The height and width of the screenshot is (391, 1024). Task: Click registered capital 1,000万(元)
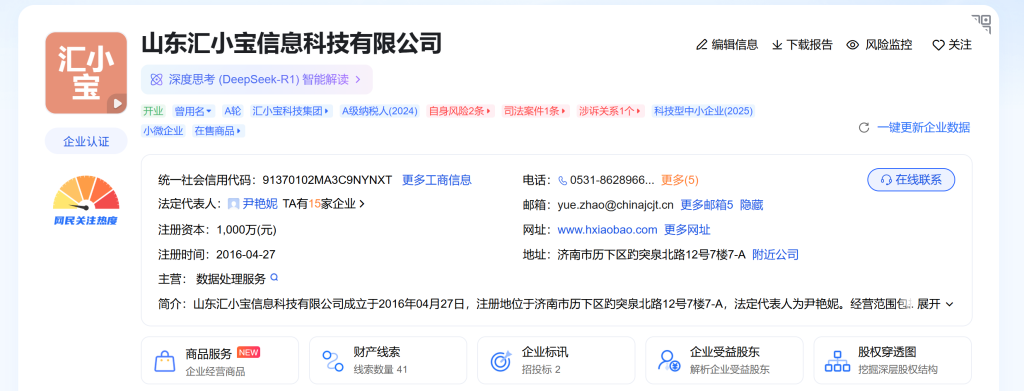pos(246,230)
